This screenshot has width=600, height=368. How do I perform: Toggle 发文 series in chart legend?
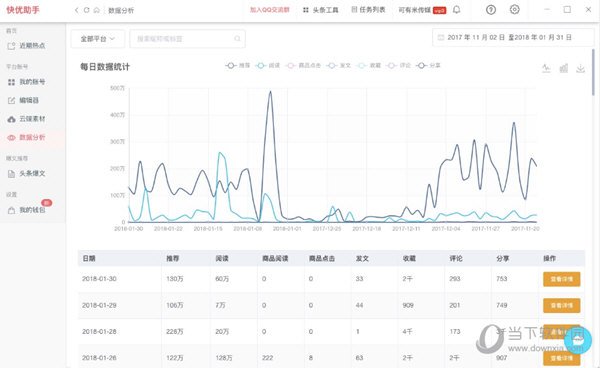[339, 66]
